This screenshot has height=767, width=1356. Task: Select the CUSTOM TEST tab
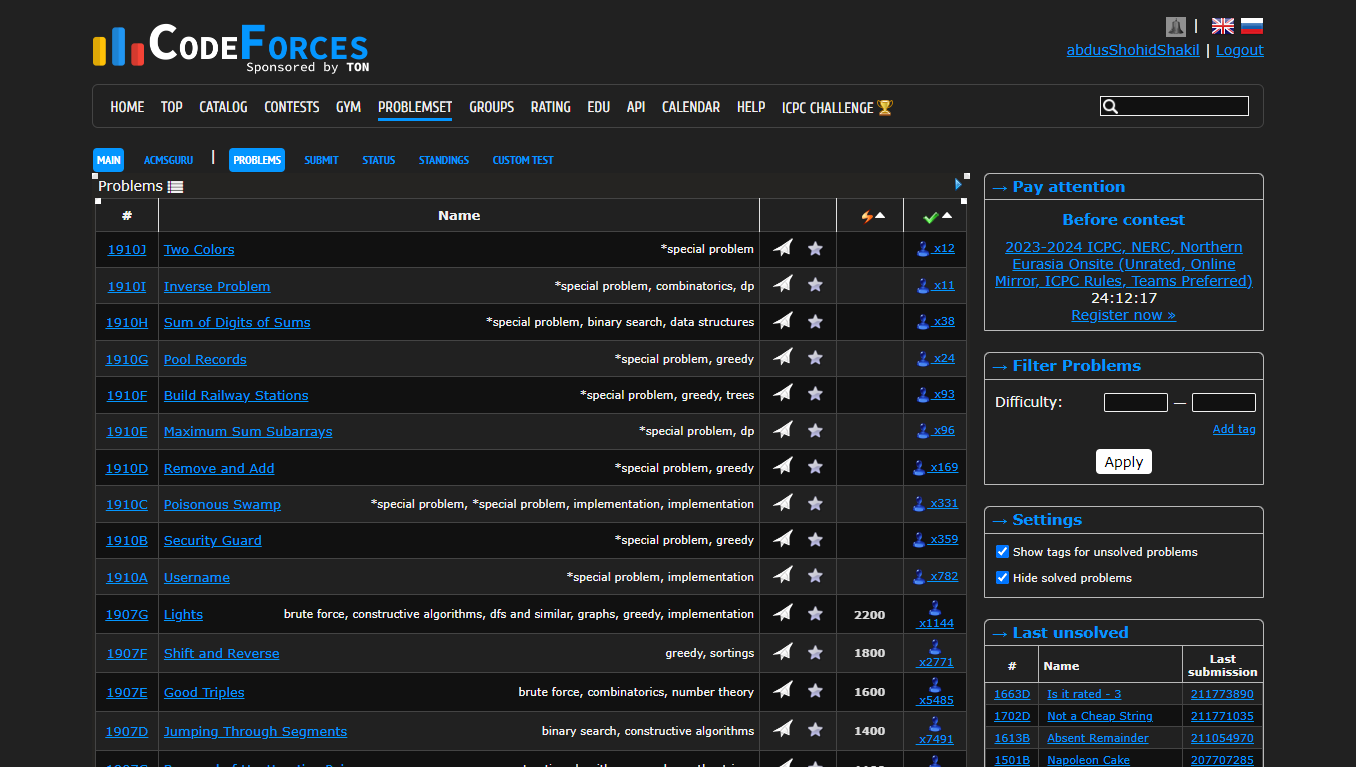(x=523, y=160)
